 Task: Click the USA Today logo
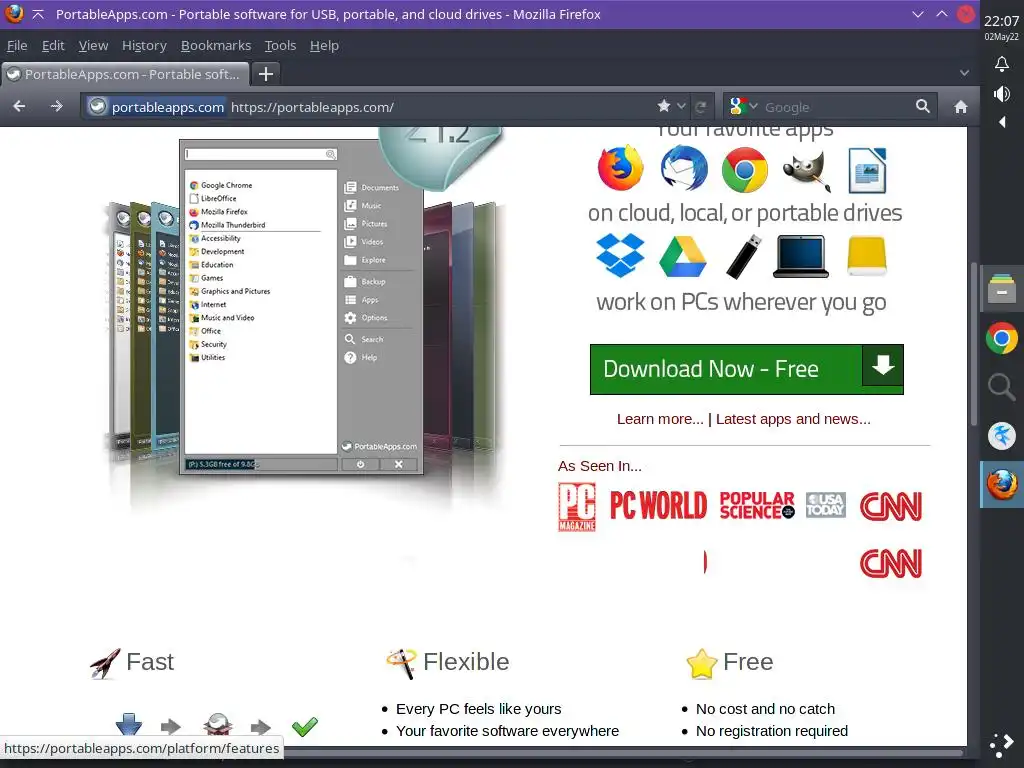[825, 505]
